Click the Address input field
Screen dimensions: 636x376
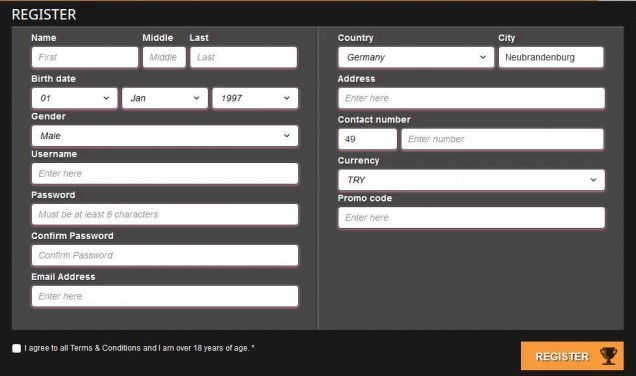point(471,98)
